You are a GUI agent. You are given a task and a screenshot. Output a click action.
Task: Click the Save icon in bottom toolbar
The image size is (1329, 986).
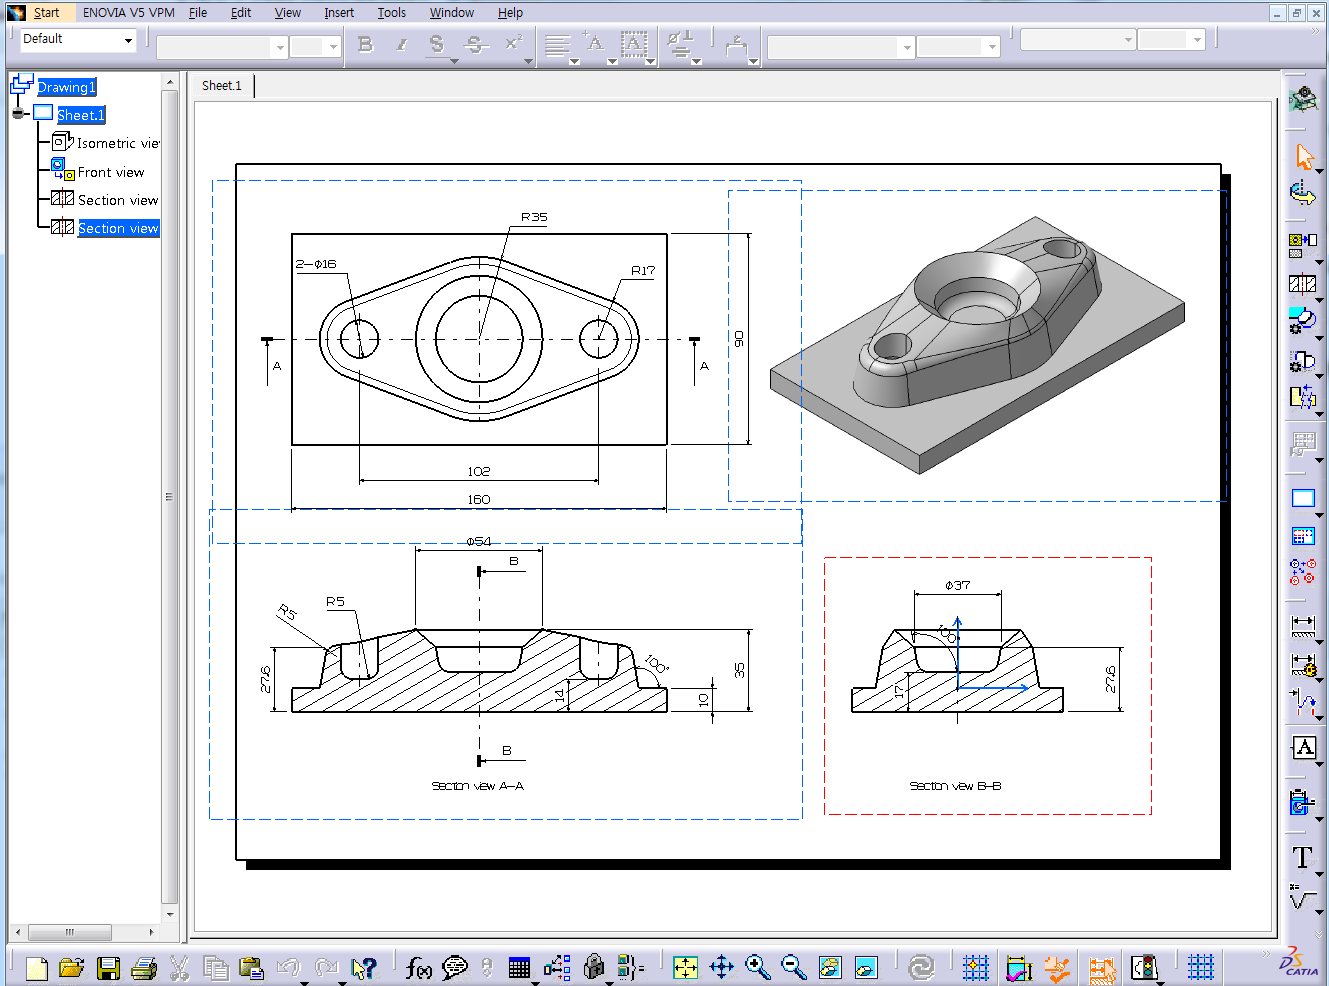coord(108,967)
